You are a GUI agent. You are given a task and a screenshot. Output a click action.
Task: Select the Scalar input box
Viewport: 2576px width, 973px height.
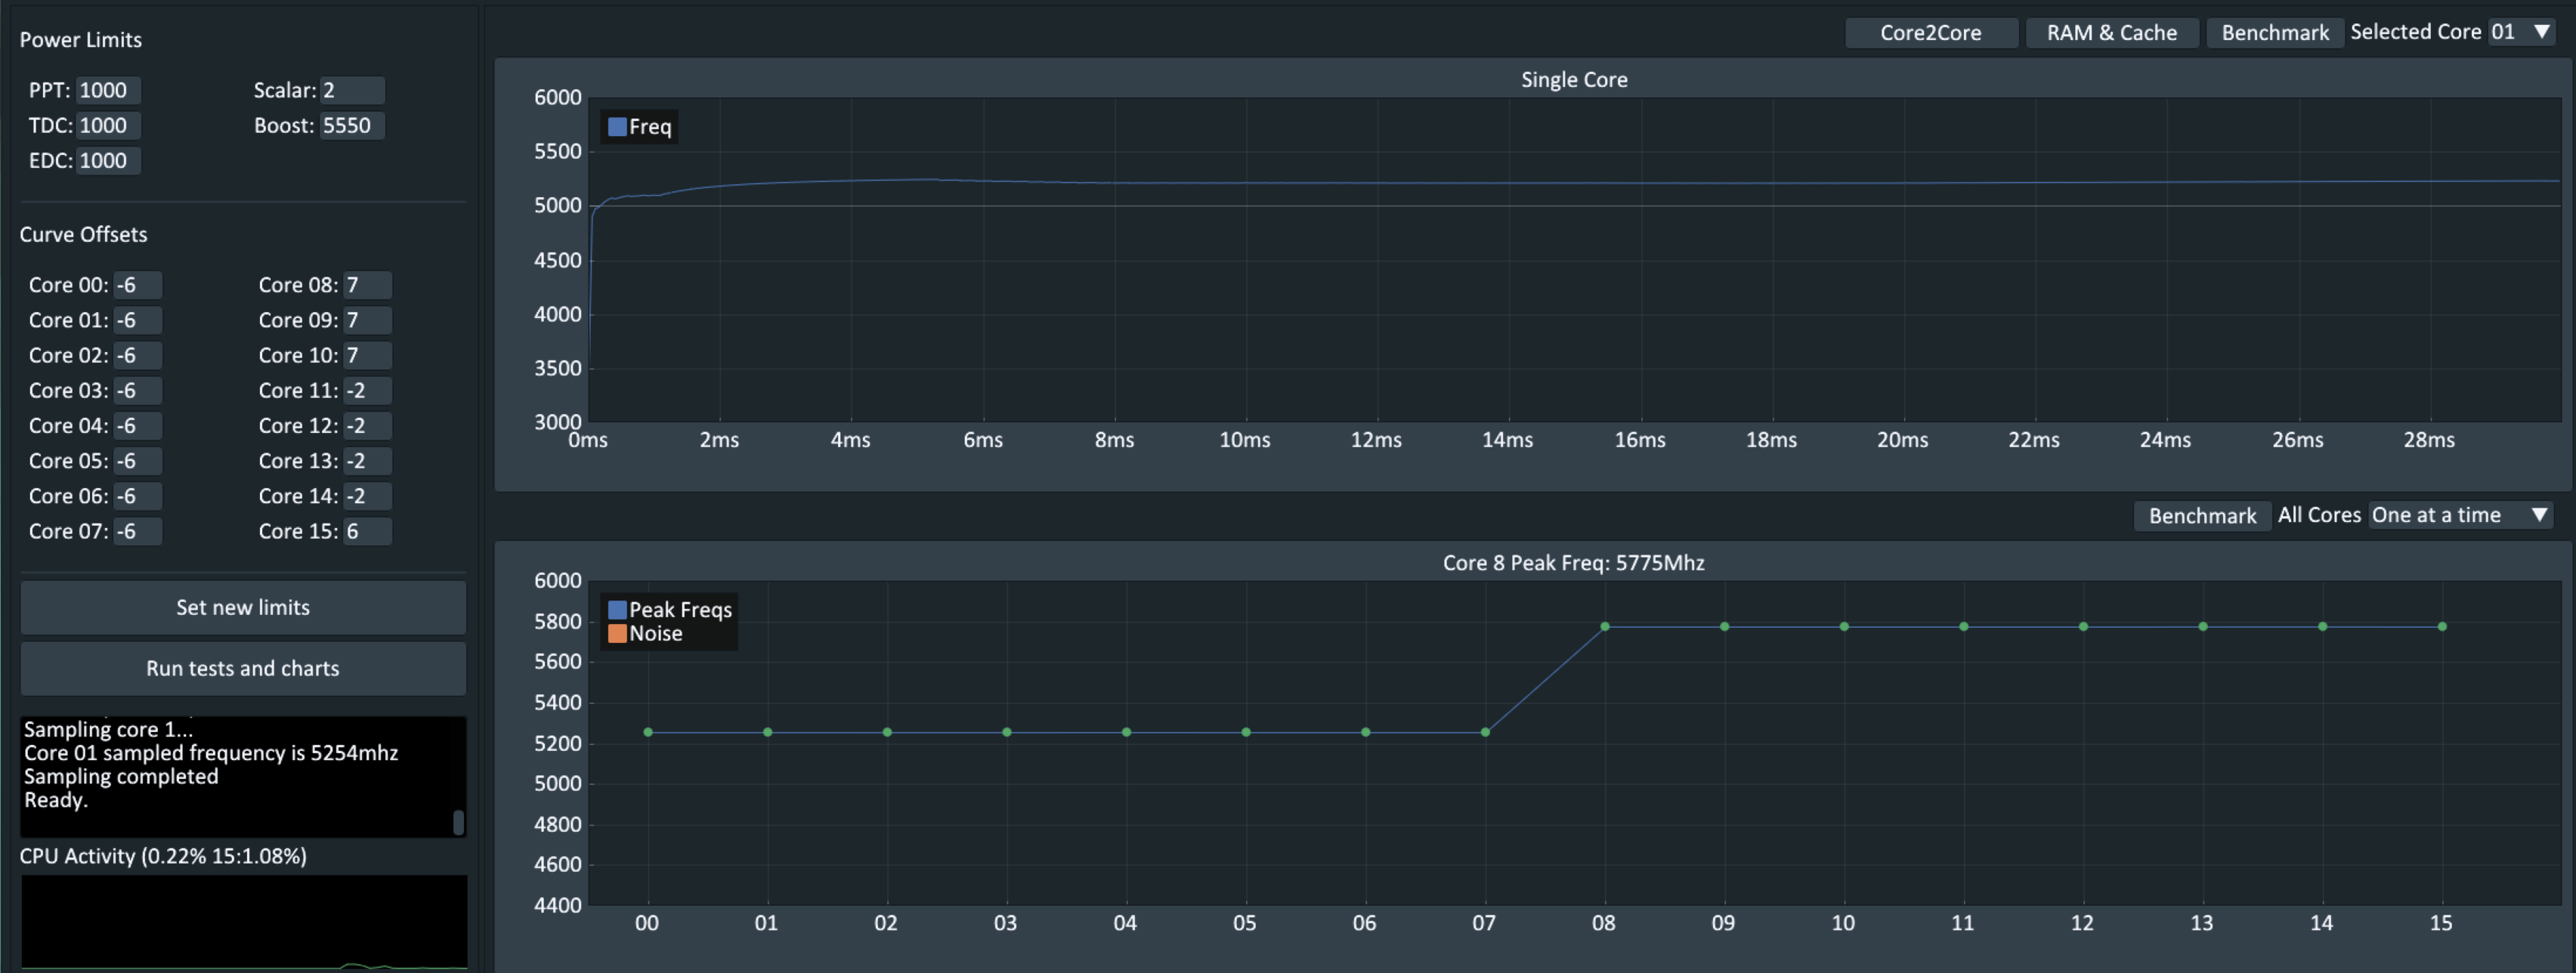pos(351,90)
